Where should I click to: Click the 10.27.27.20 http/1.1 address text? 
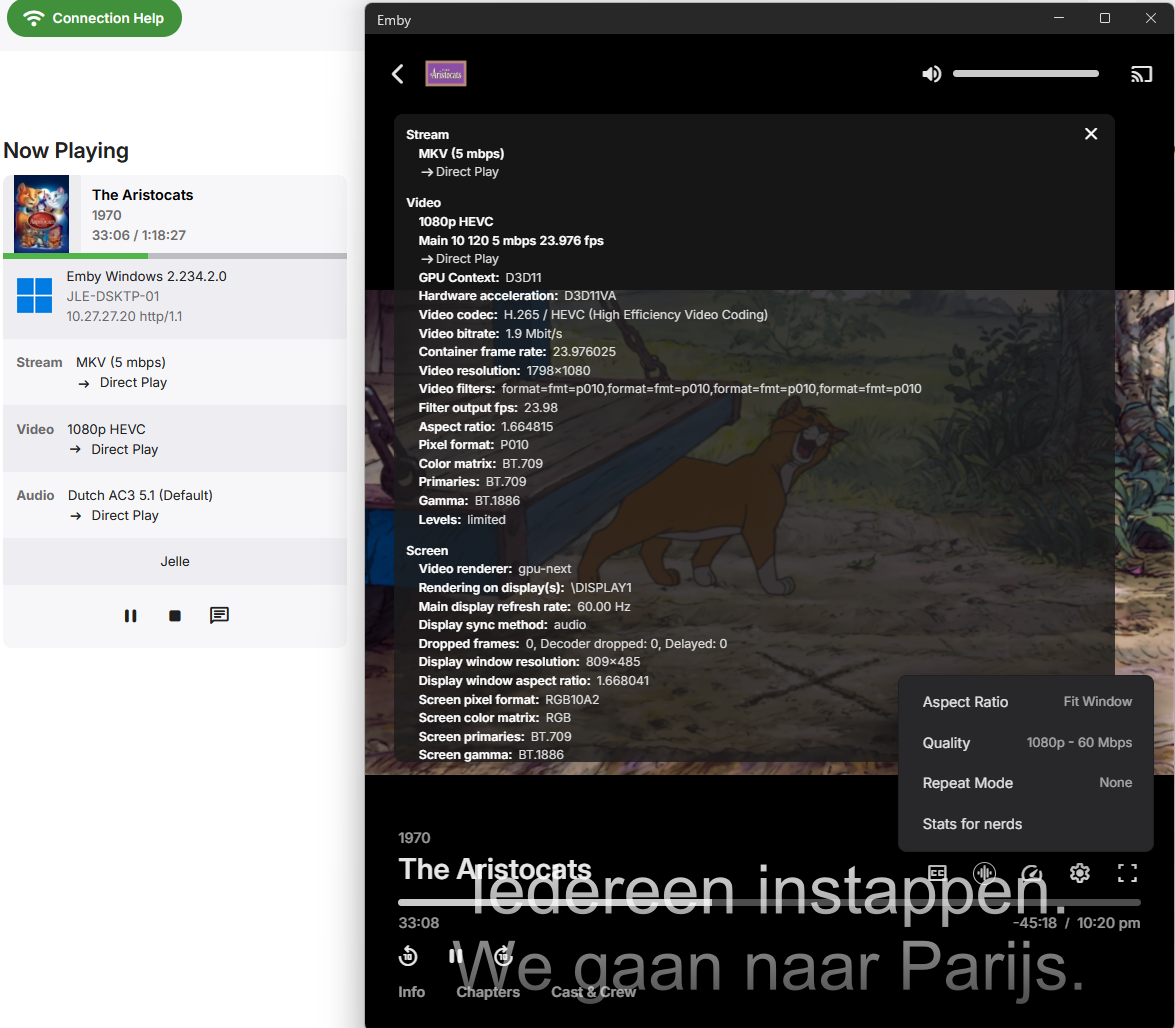124,316
